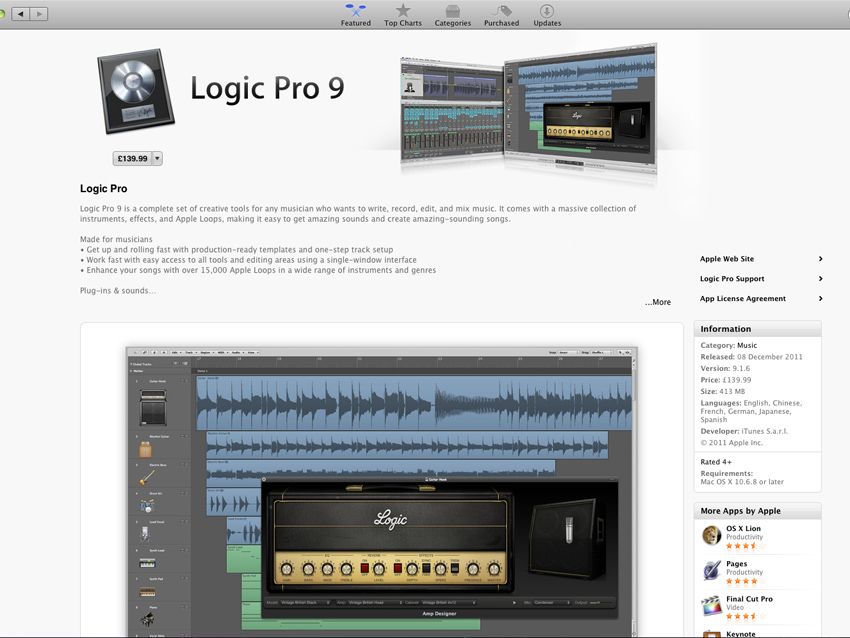
Task: Click the Logic Pro heading above description
Action: (104, 189)
